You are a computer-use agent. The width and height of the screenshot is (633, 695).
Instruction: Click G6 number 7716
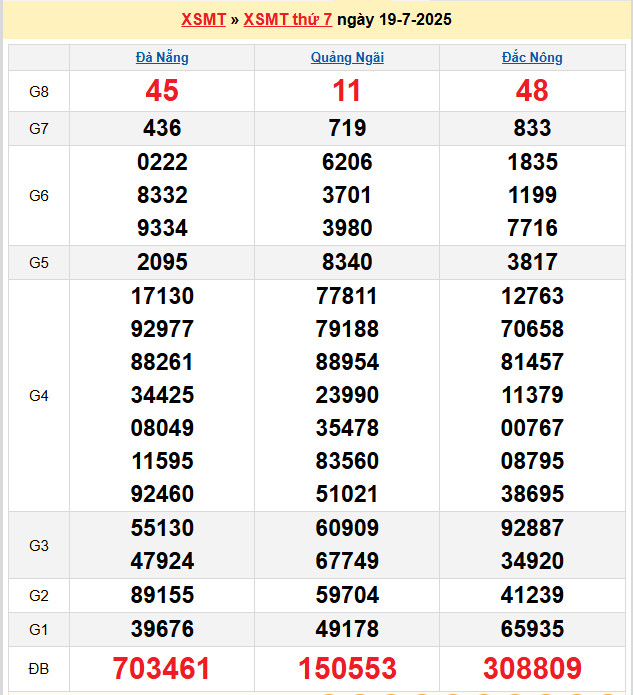(532, 228)
